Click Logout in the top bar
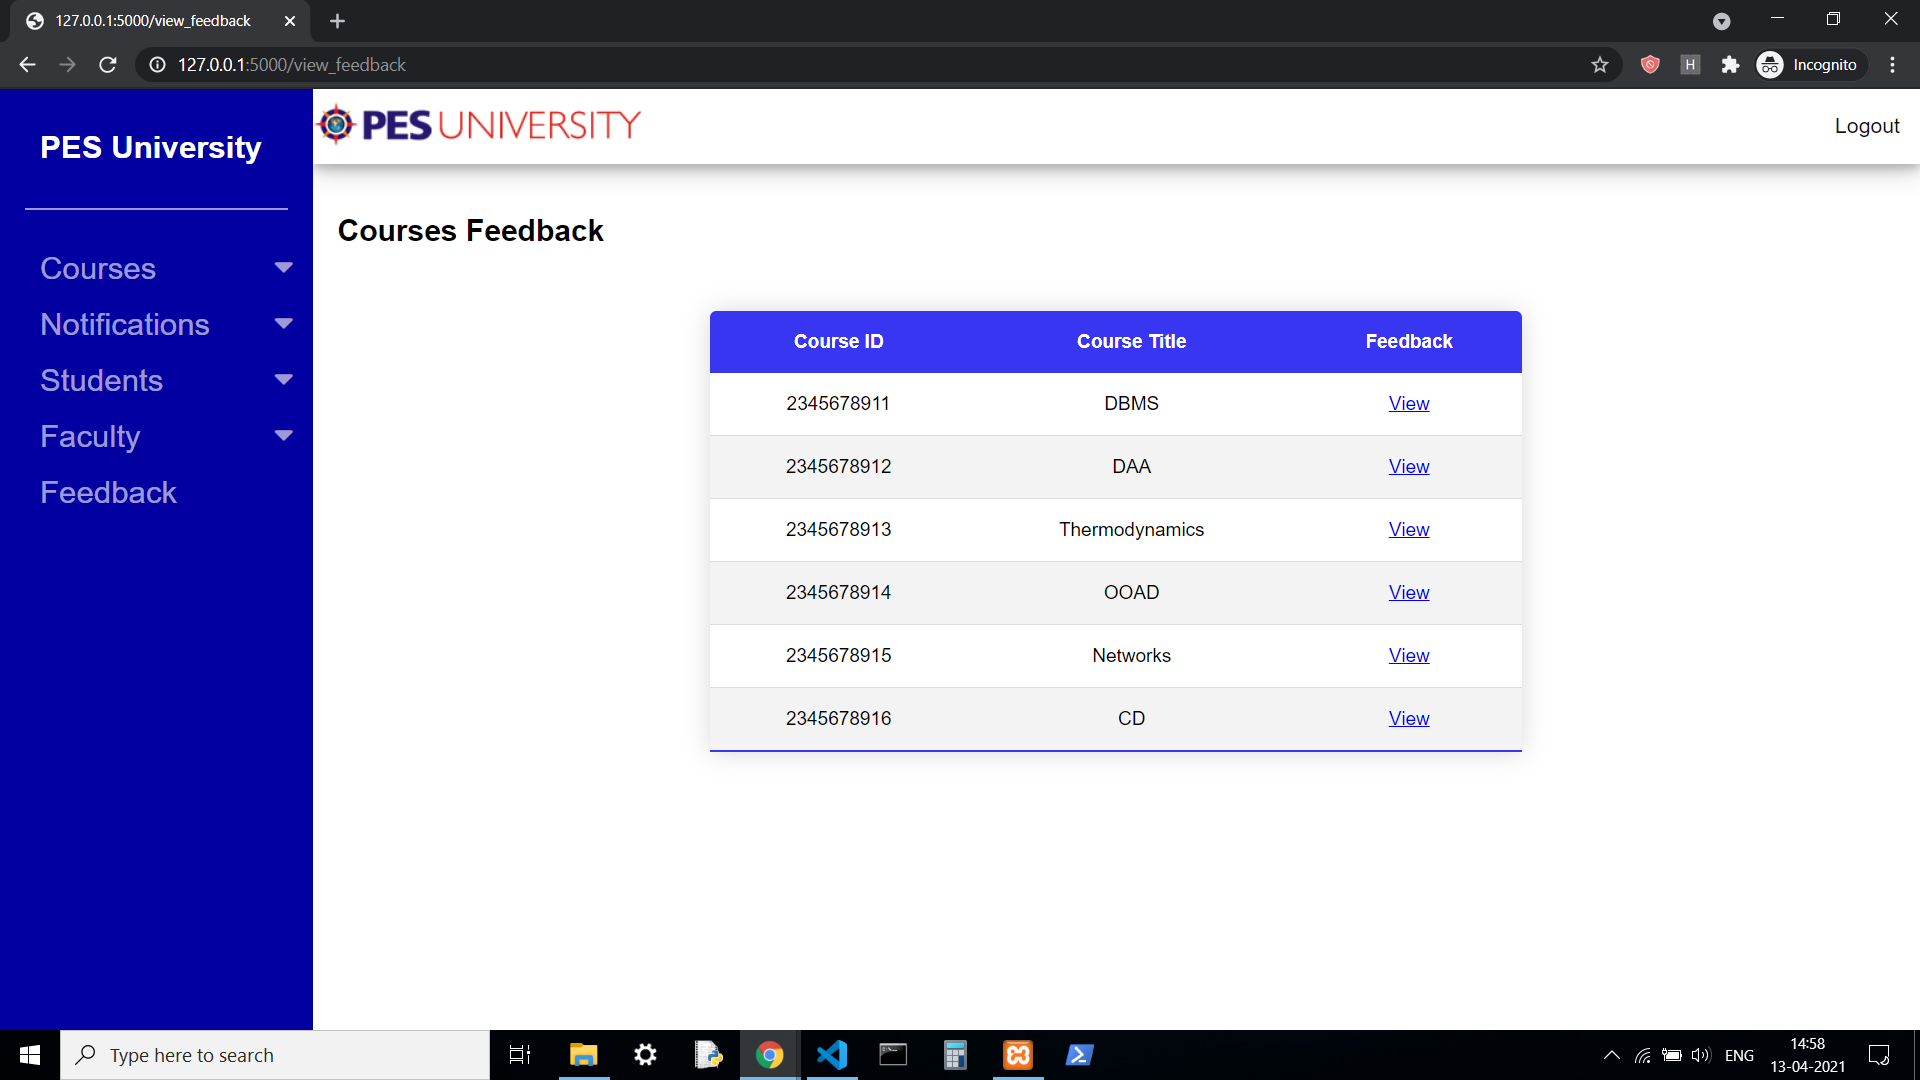Image resolution: width=1920 pixels, height=1080 pixels. [x=1866, y=126]
